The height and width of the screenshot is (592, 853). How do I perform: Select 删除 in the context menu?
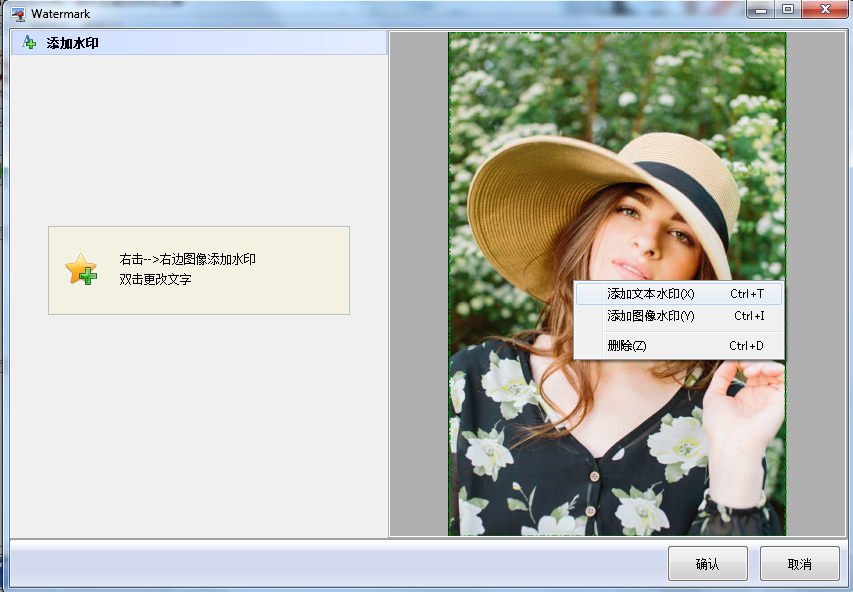pos(679,346)
